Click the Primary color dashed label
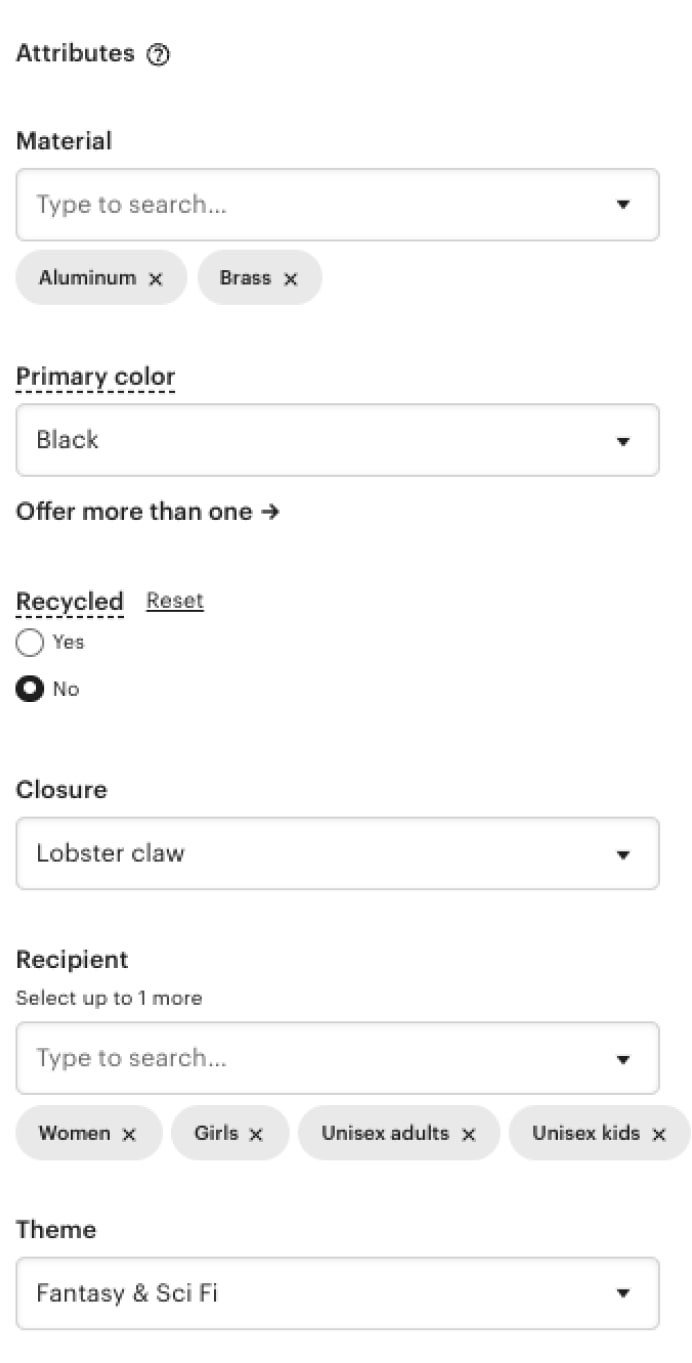Image resolution: width=692 pixels, height=1363 pixels. [95, 376]
